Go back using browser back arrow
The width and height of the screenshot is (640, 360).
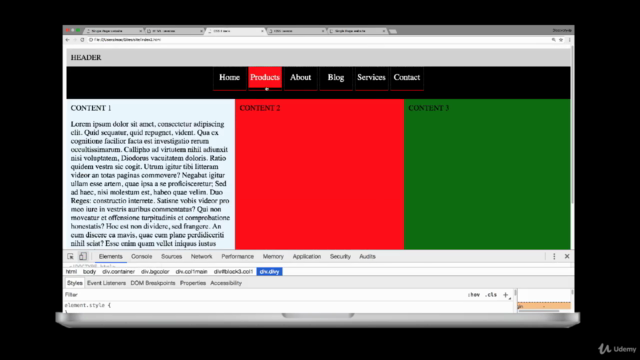pyautogui.click(x=68, y=40)
